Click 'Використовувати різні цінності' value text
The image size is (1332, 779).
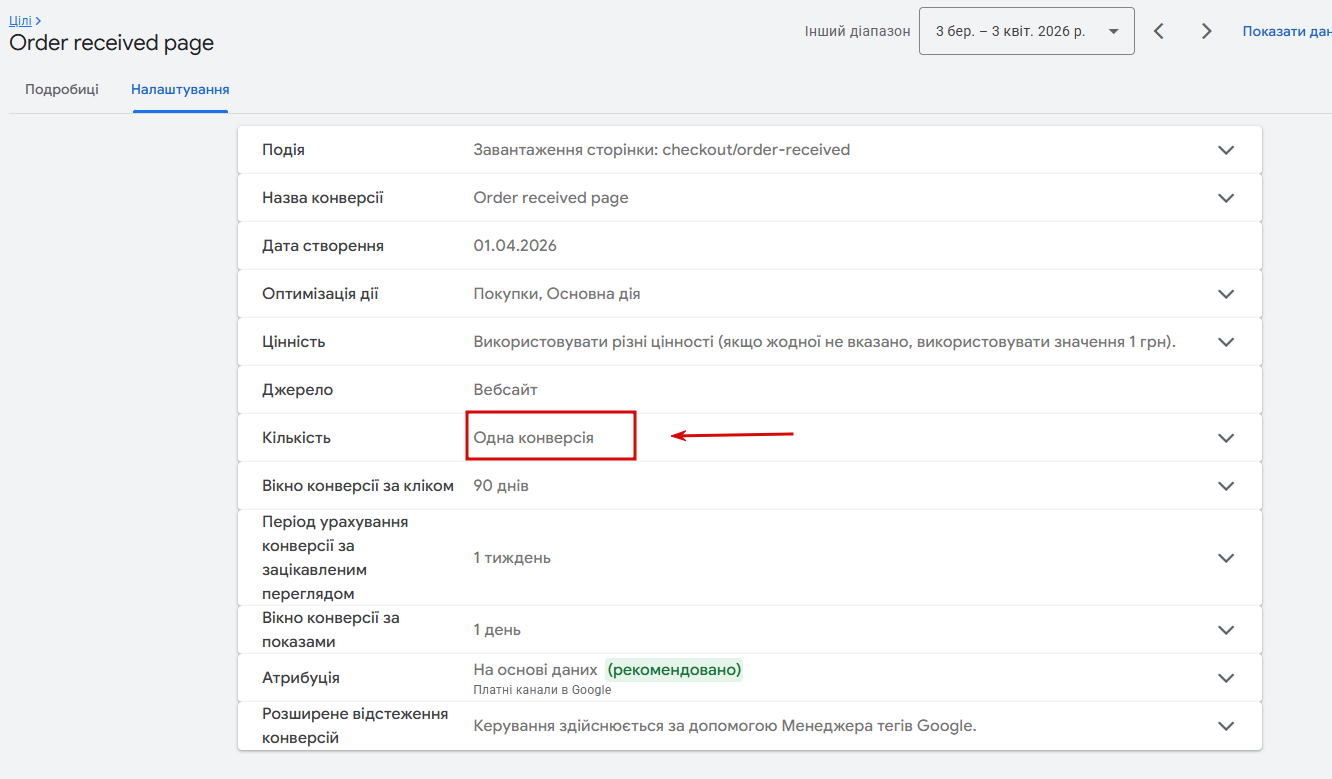point(824,342)
